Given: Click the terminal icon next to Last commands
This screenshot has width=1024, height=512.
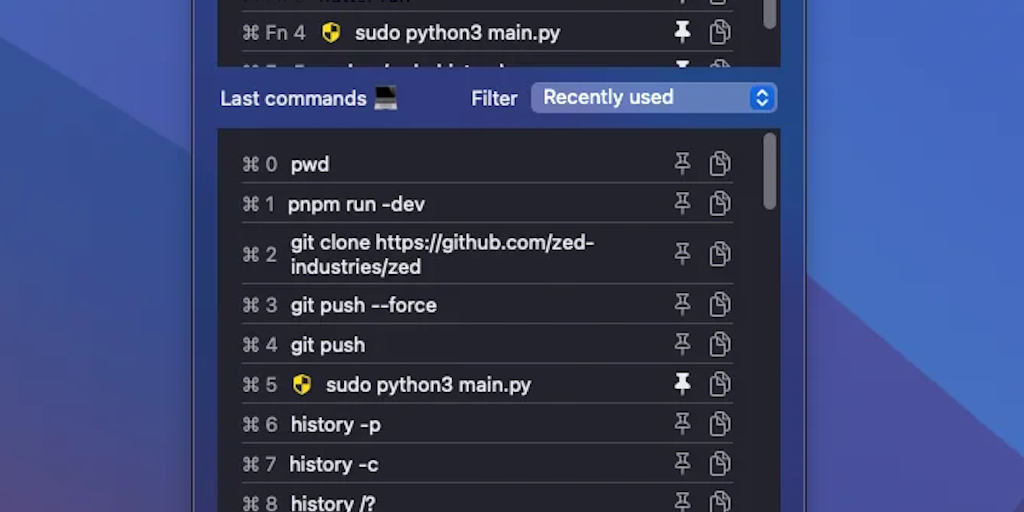Looking at the screenshot, I should point(385,98).
